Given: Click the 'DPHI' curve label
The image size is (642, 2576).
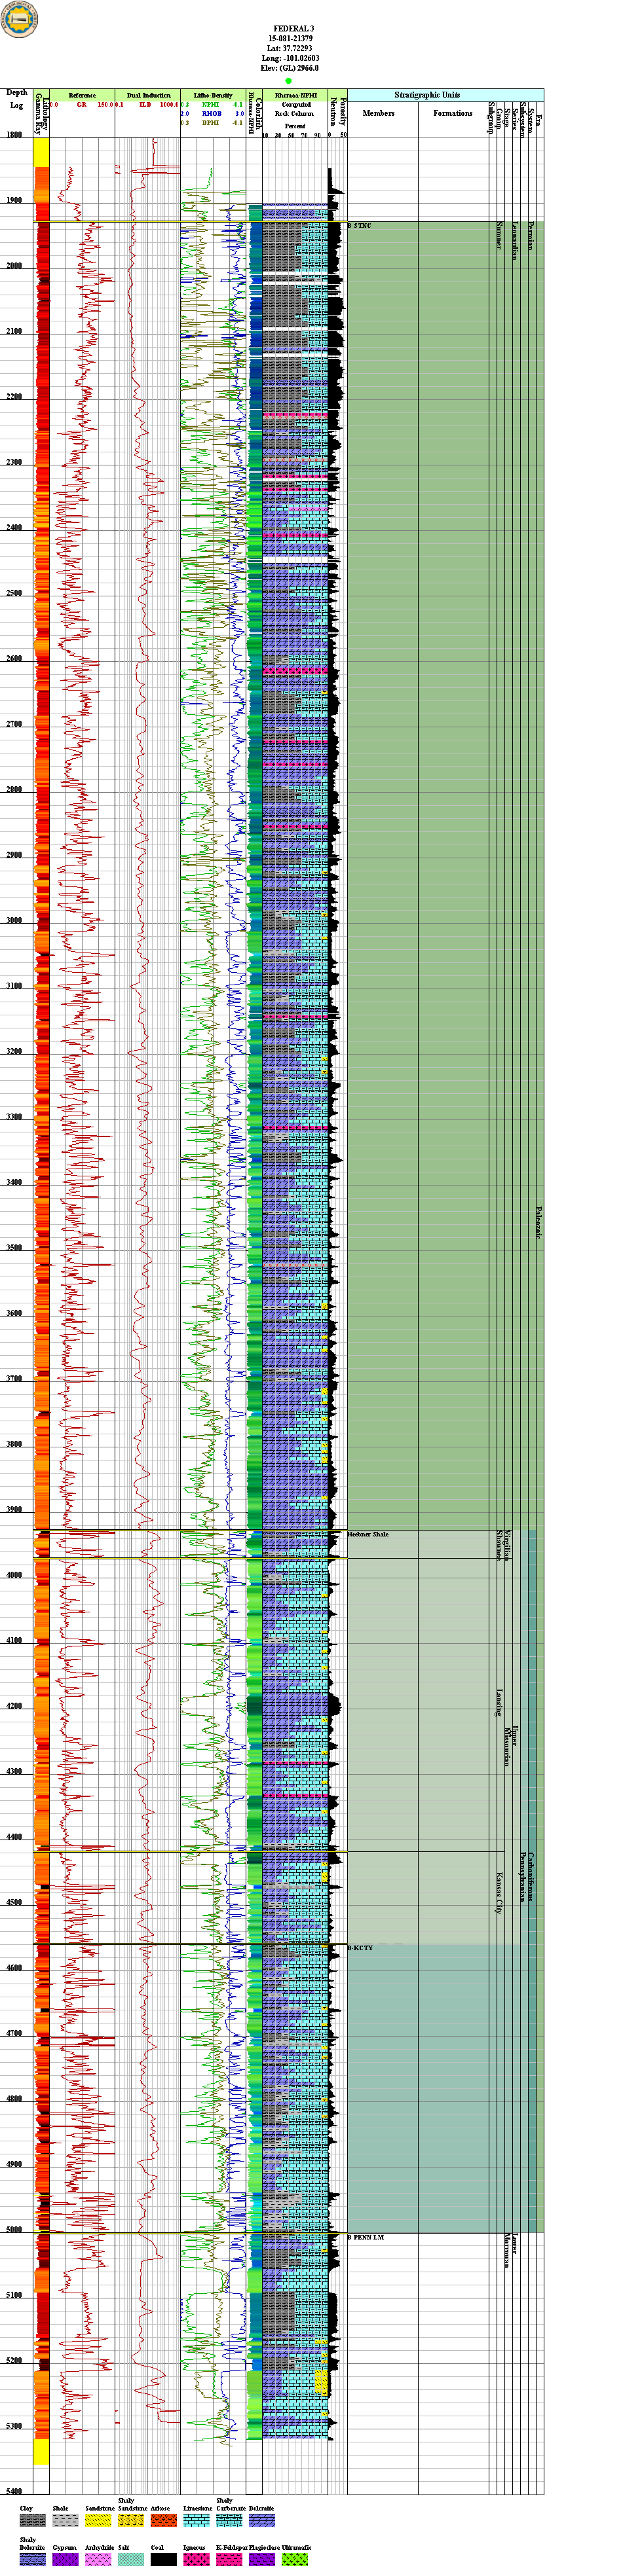Looking at the screenshot, I should [211, 123].
